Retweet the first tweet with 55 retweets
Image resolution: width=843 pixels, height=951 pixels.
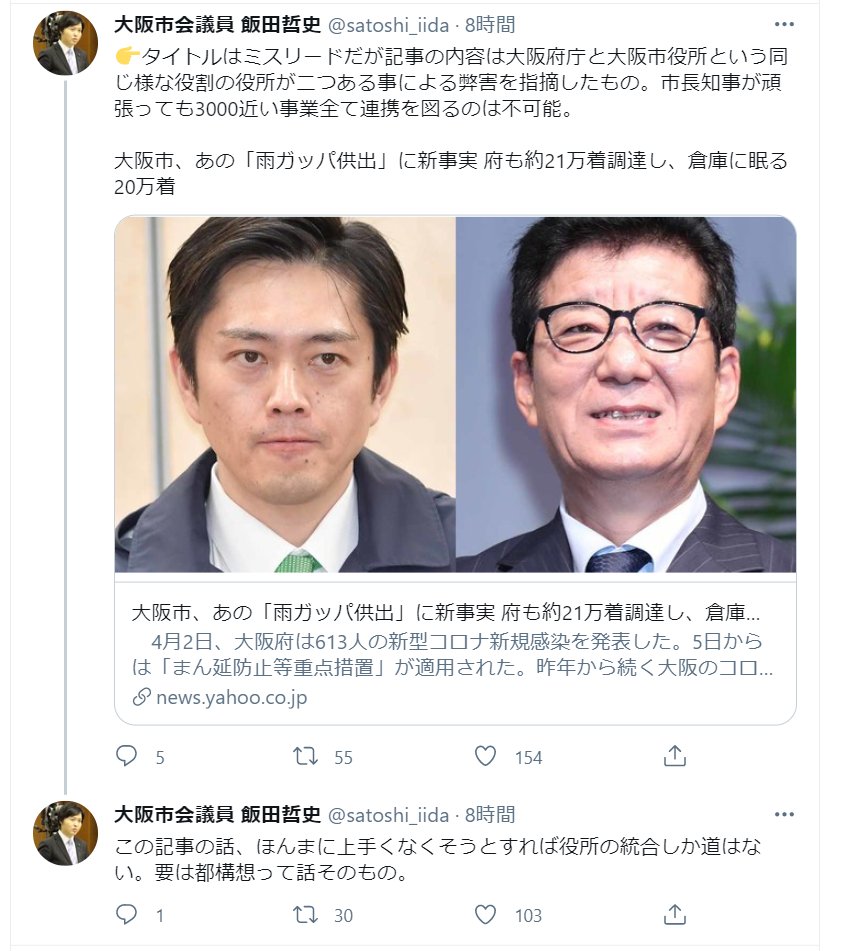pyautogui.click(x=305, y=756)
